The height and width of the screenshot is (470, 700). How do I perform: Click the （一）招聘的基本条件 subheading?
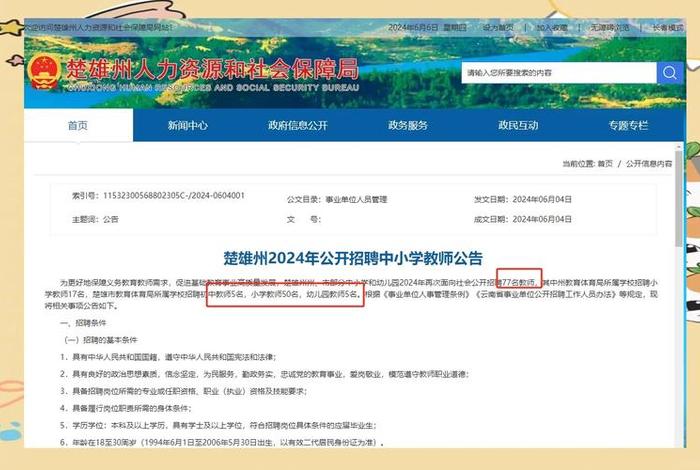point(100,340)
